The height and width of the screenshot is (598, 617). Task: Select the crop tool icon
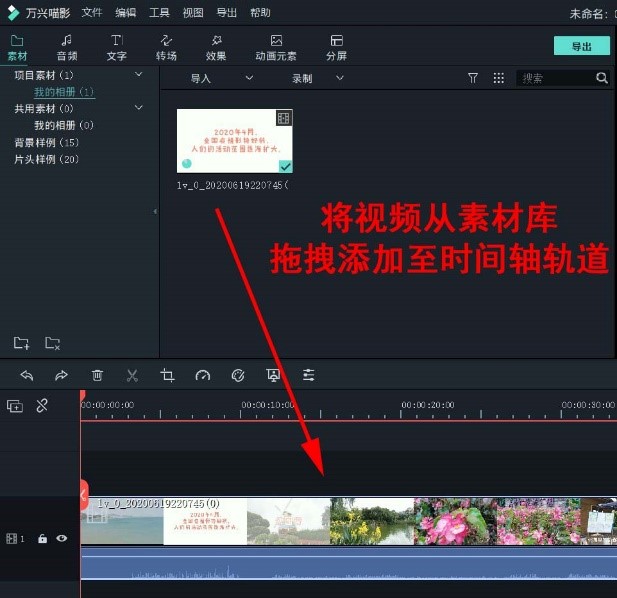click(168, 376)
